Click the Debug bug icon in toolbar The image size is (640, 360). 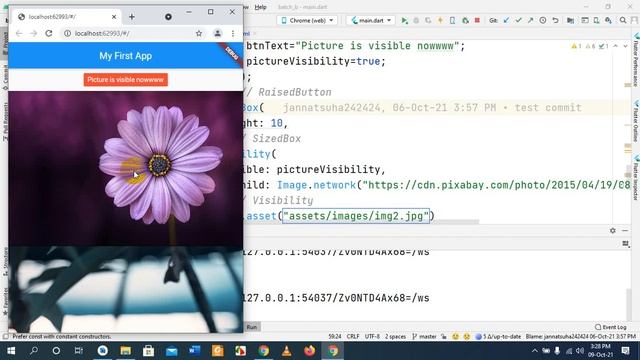tap(416, 20)
